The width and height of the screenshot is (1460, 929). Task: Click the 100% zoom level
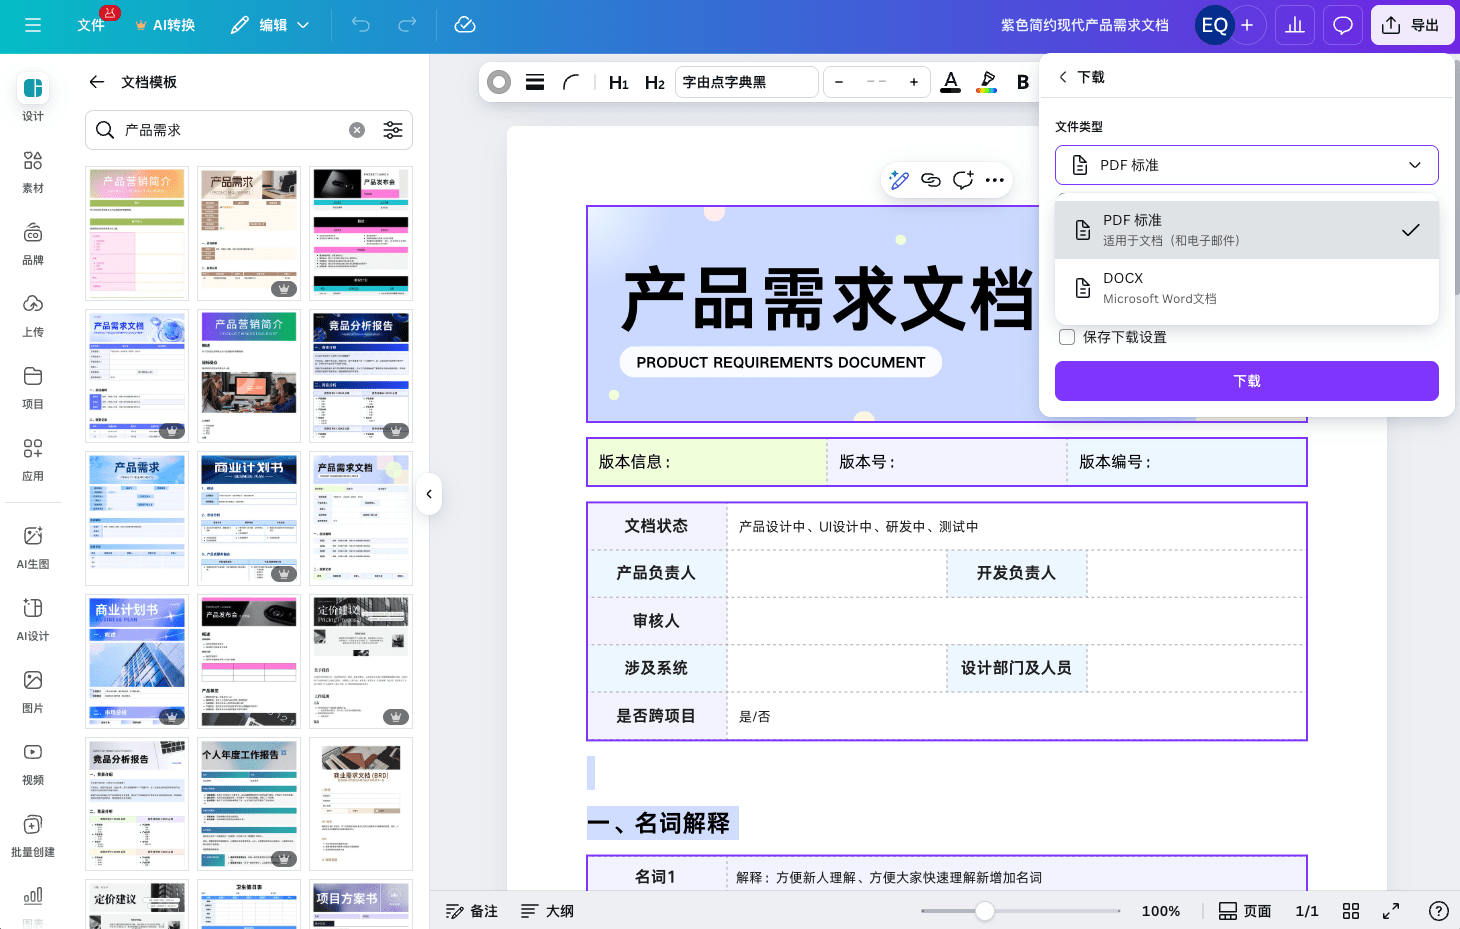tap(1161, 911)
